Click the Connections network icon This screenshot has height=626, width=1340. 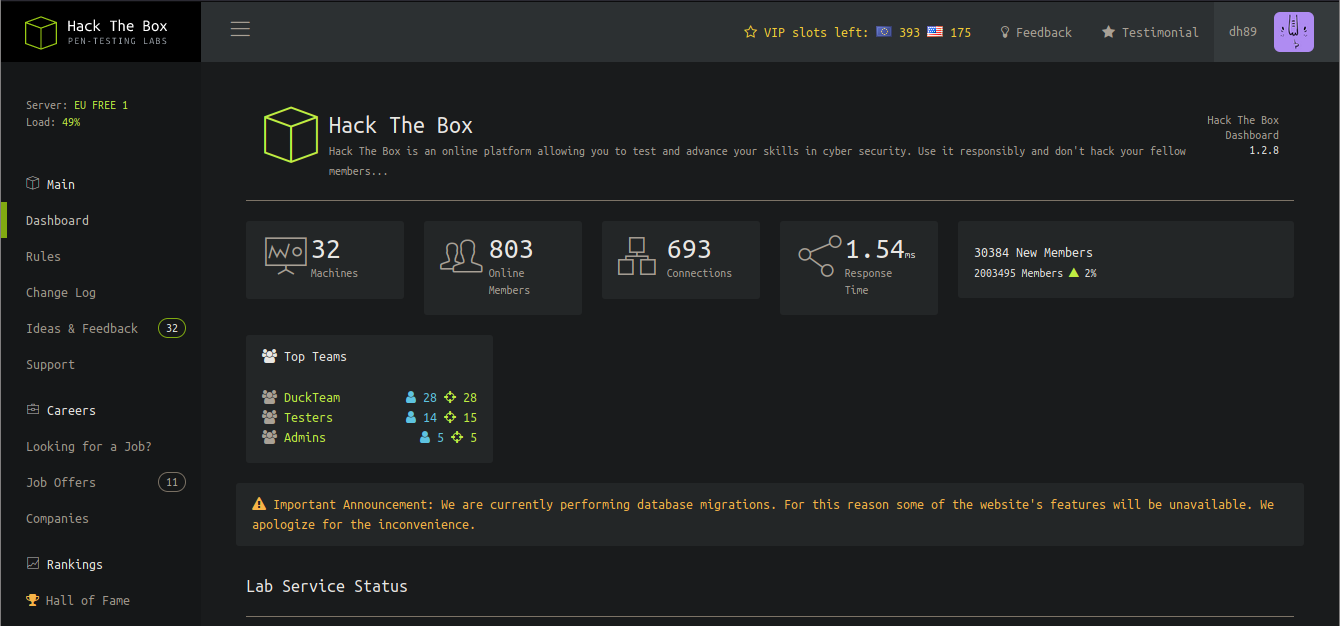pyautogui.click(x=636, y=256)
